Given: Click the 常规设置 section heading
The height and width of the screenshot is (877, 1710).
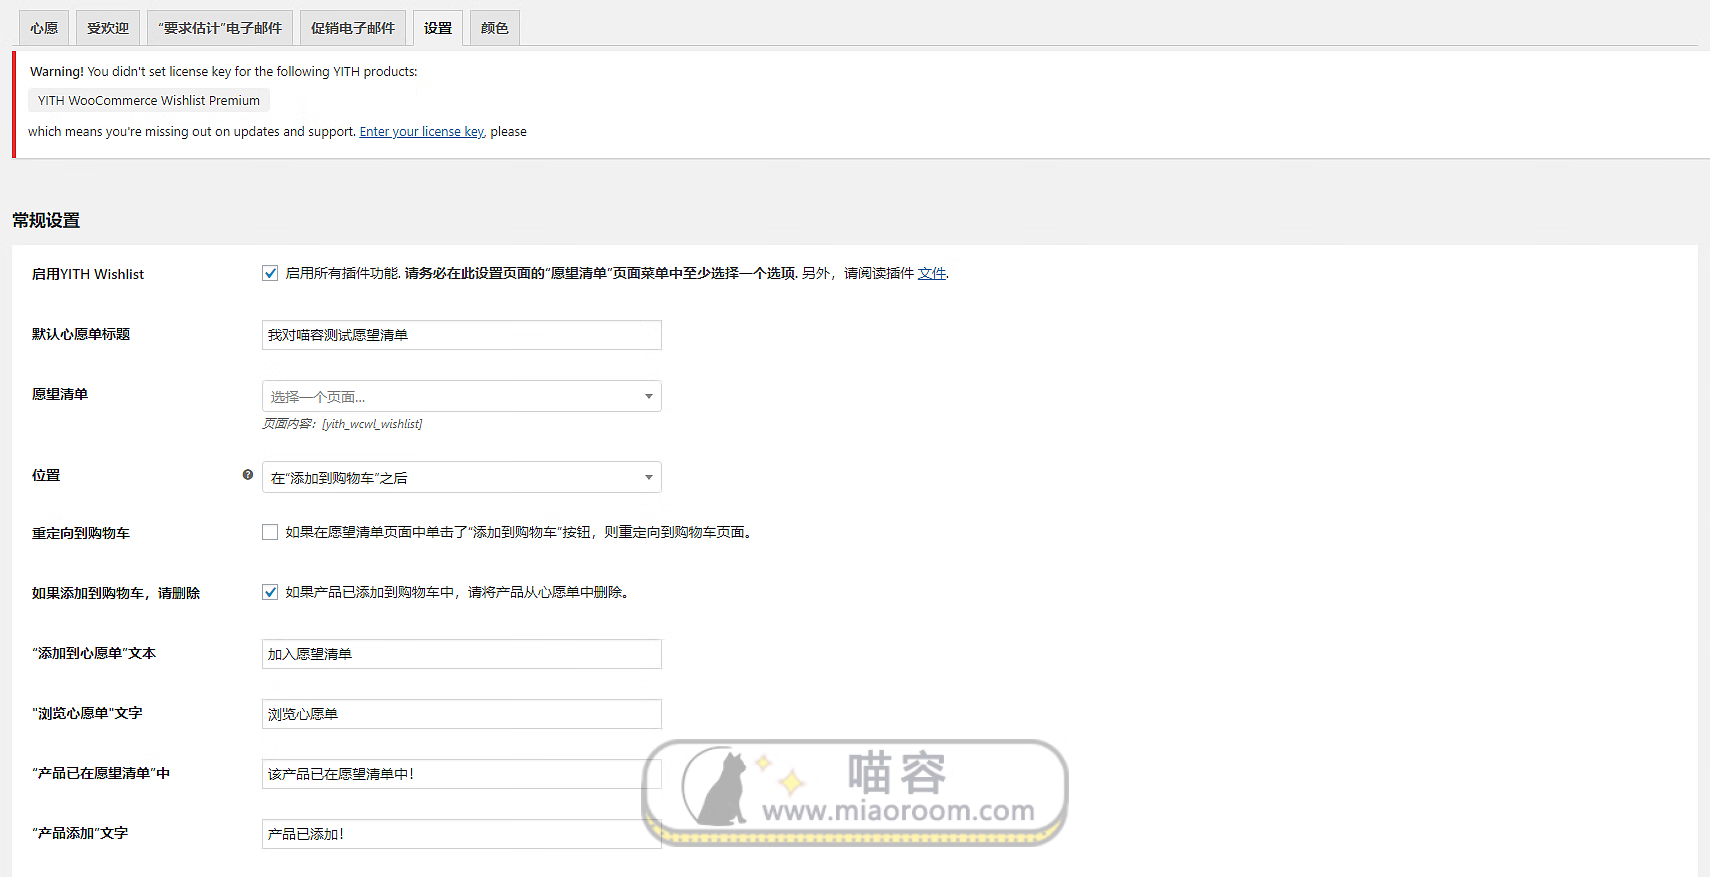Looking at the screenshot, I should (46, 220).
